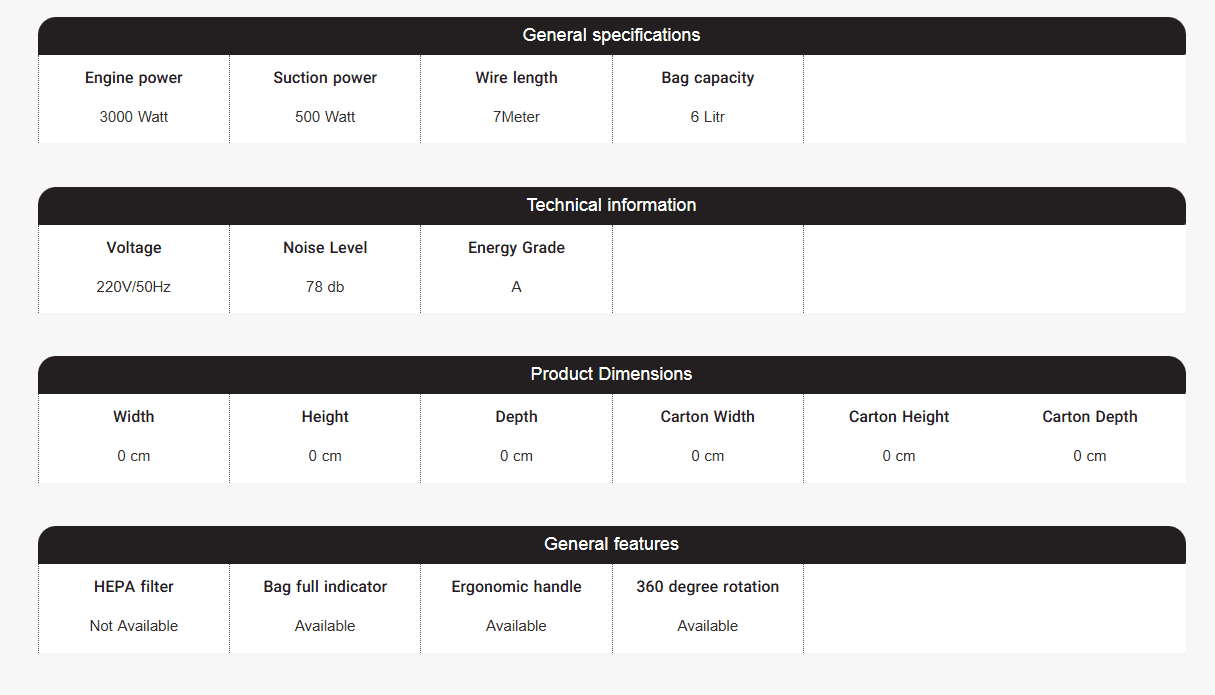
Task: Click the General specifications header bar
Action: pos(612,35)
